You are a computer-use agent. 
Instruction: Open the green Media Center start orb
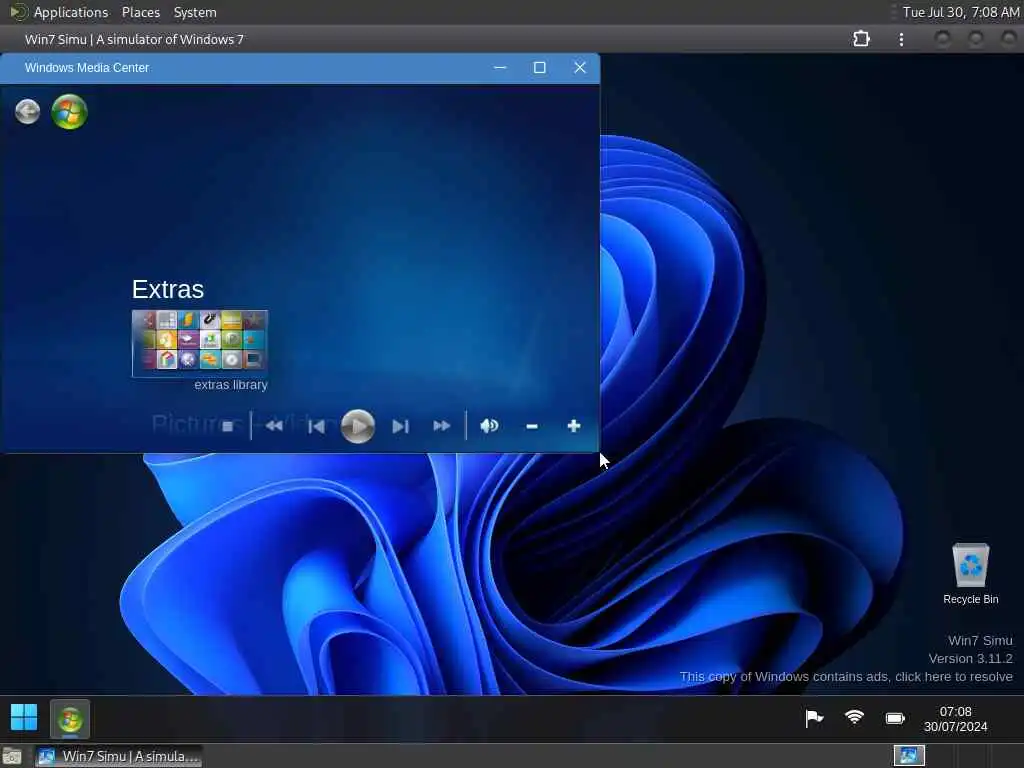pos(69,112)
